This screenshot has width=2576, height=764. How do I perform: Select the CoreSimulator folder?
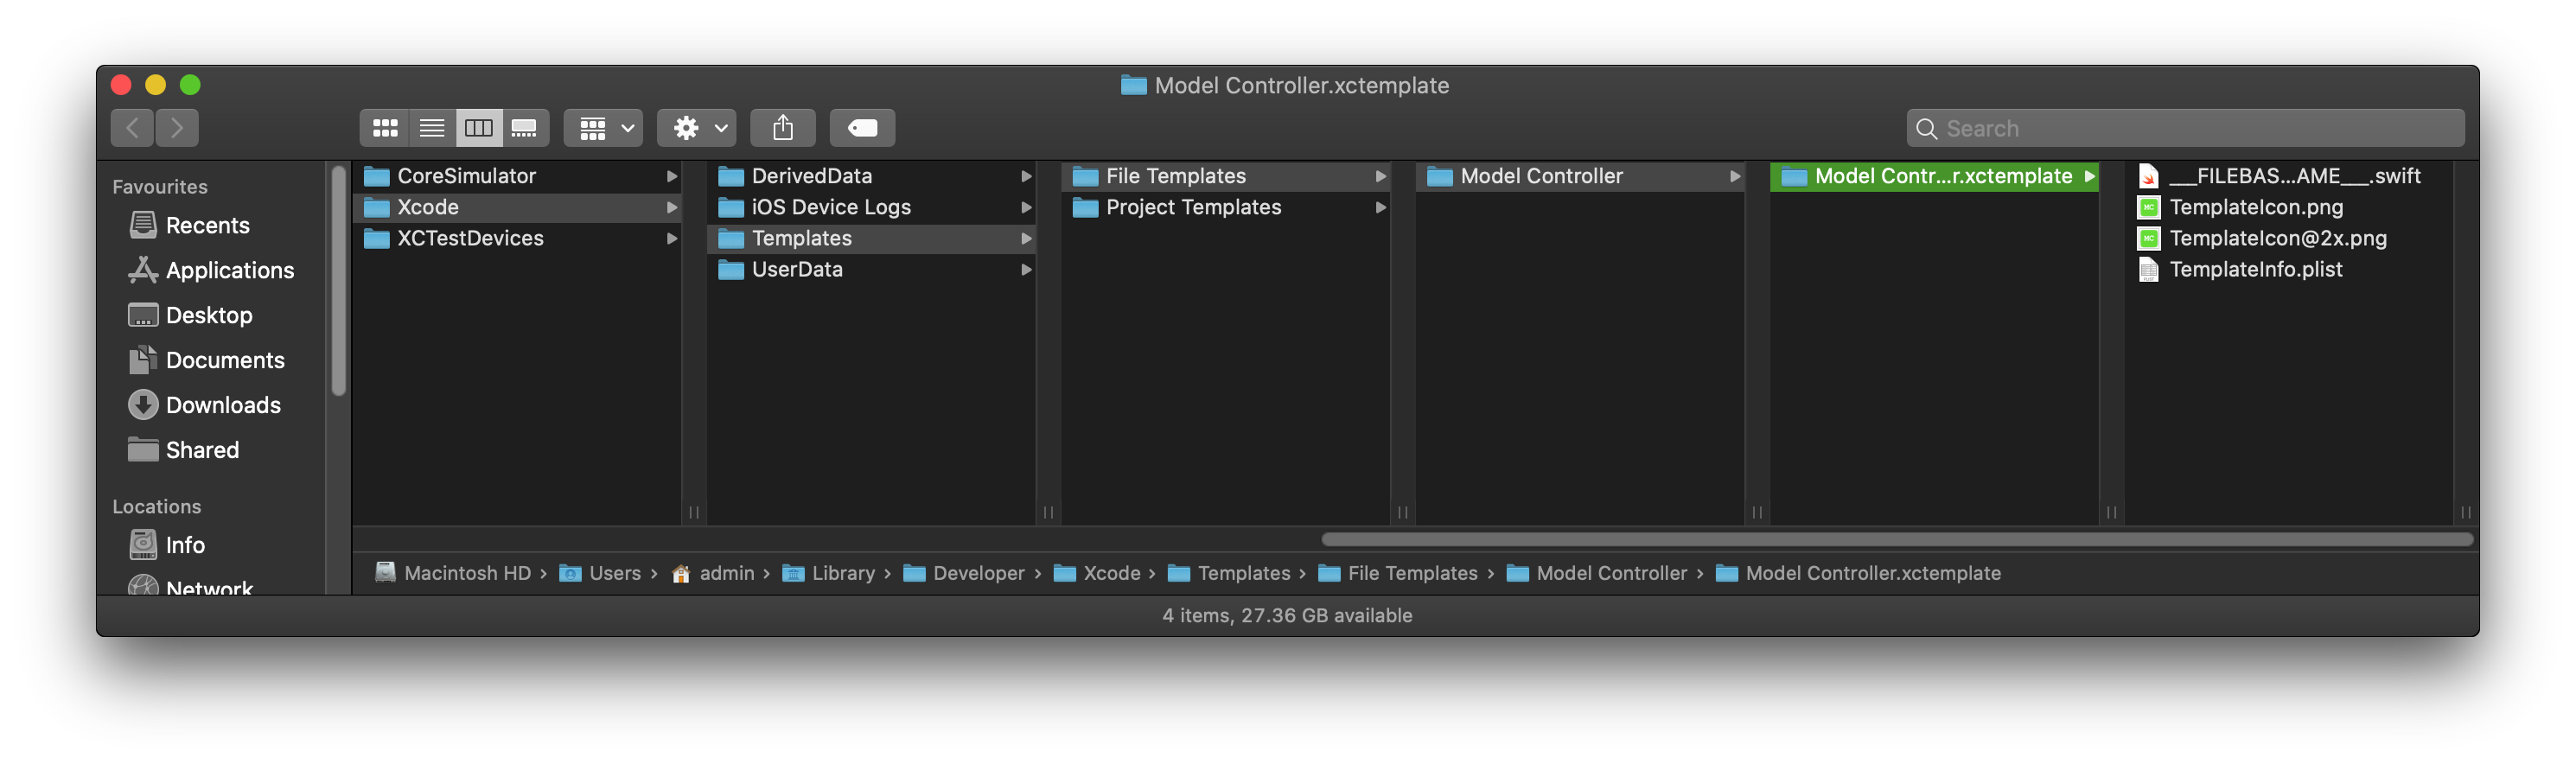click(466, 177)
